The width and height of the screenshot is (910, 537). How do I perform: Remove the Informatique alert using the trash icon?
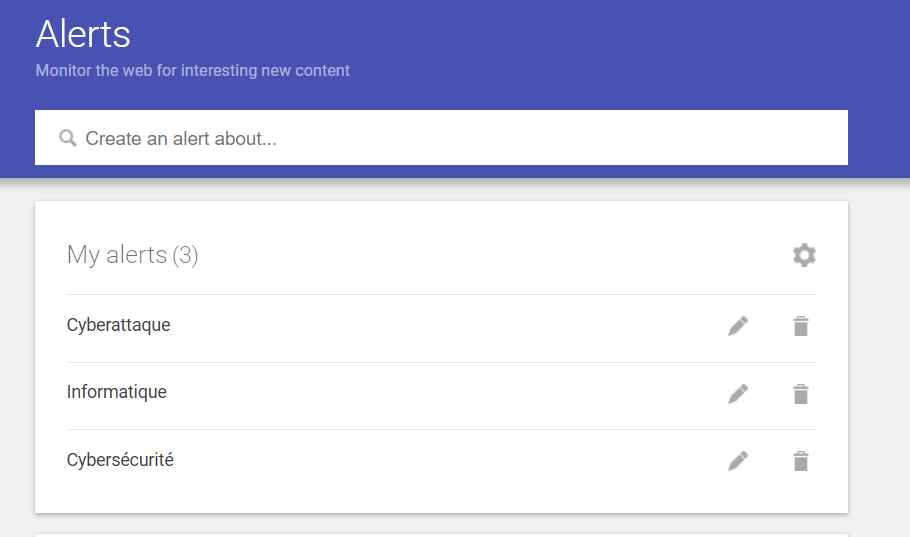[801, 394]
